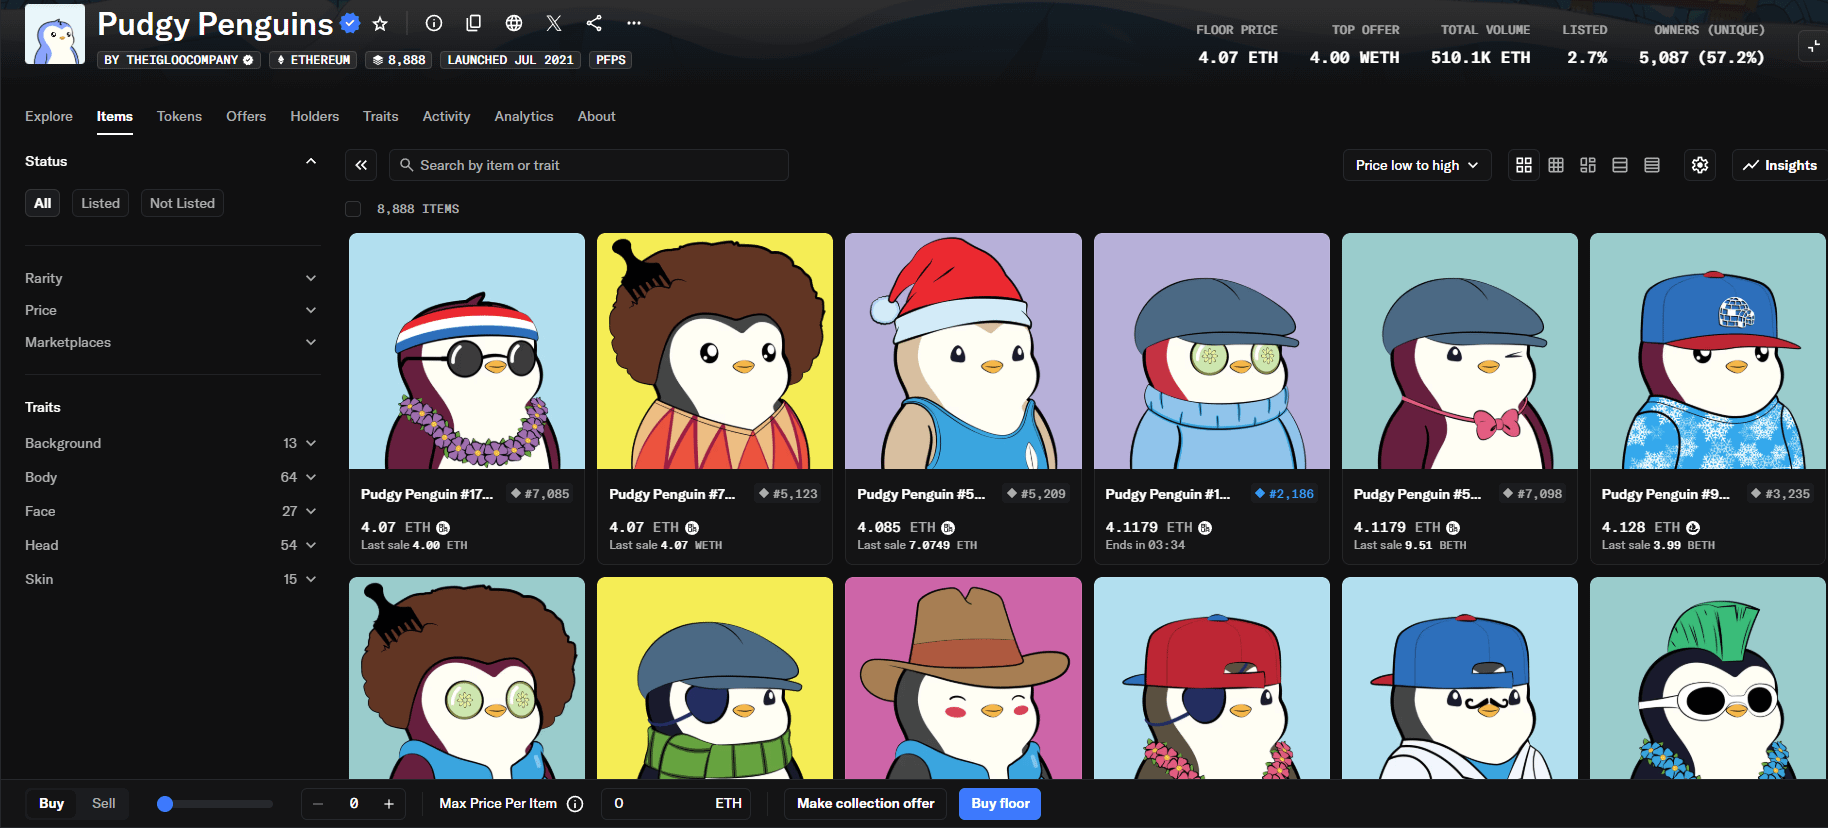Click Make collection offer button
The width and height of the screenshot is (1828, 828).
(866, 804)
